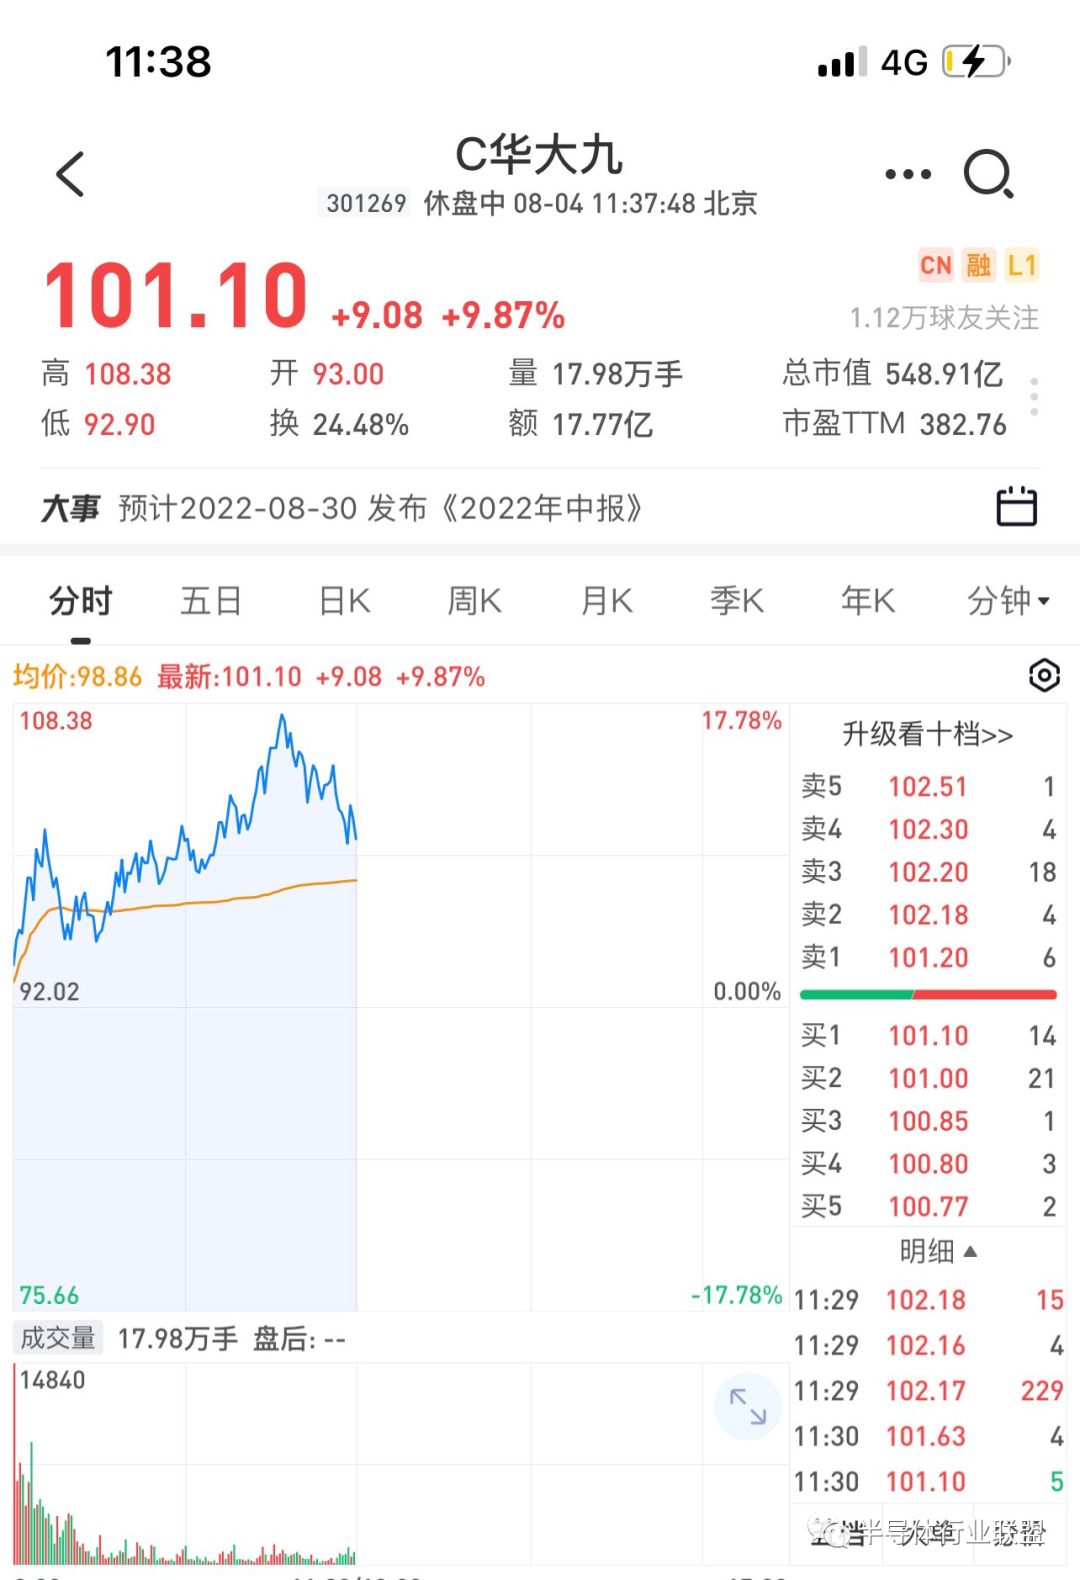Tap 升级看十档 upgrade link
Screen dimensions: 1080x1580
click(928, 734)
